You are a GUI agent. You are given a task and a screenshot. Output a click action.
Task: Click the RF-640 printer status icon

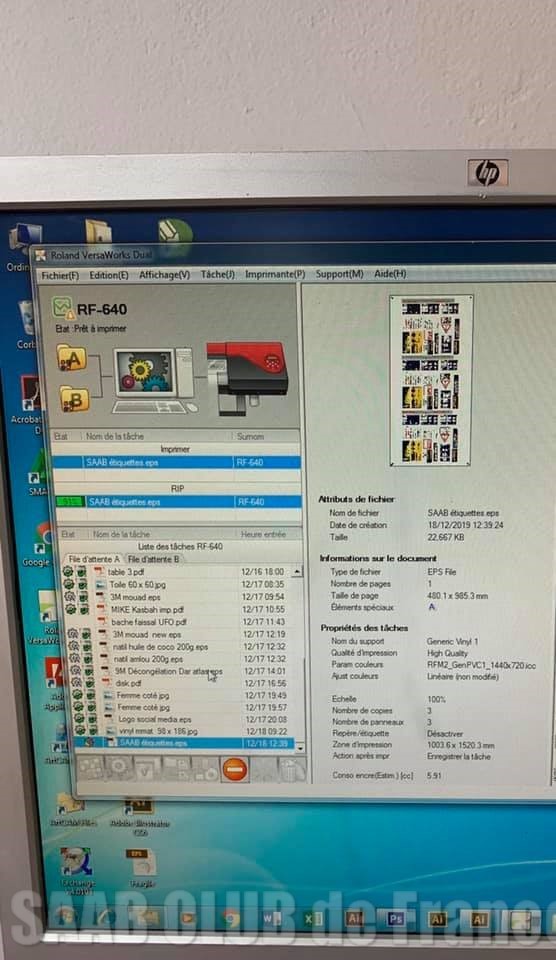[x=63, y=308]
